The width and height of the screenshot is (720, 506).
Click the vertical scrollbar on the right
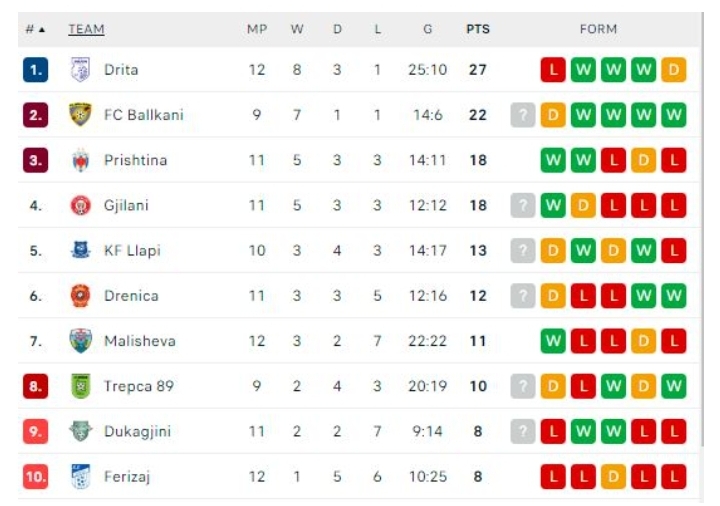tap(702, 230)
